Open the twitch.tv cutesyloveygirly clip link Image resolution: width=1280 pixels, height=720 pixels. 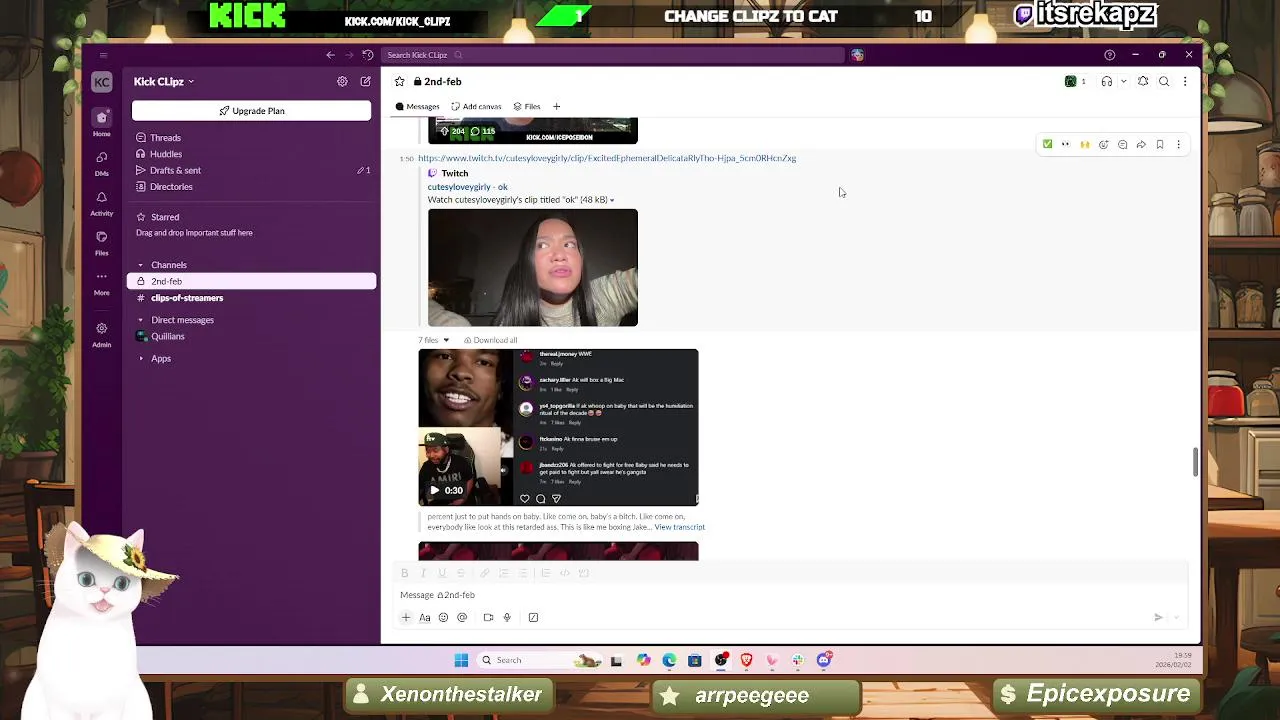607,158
